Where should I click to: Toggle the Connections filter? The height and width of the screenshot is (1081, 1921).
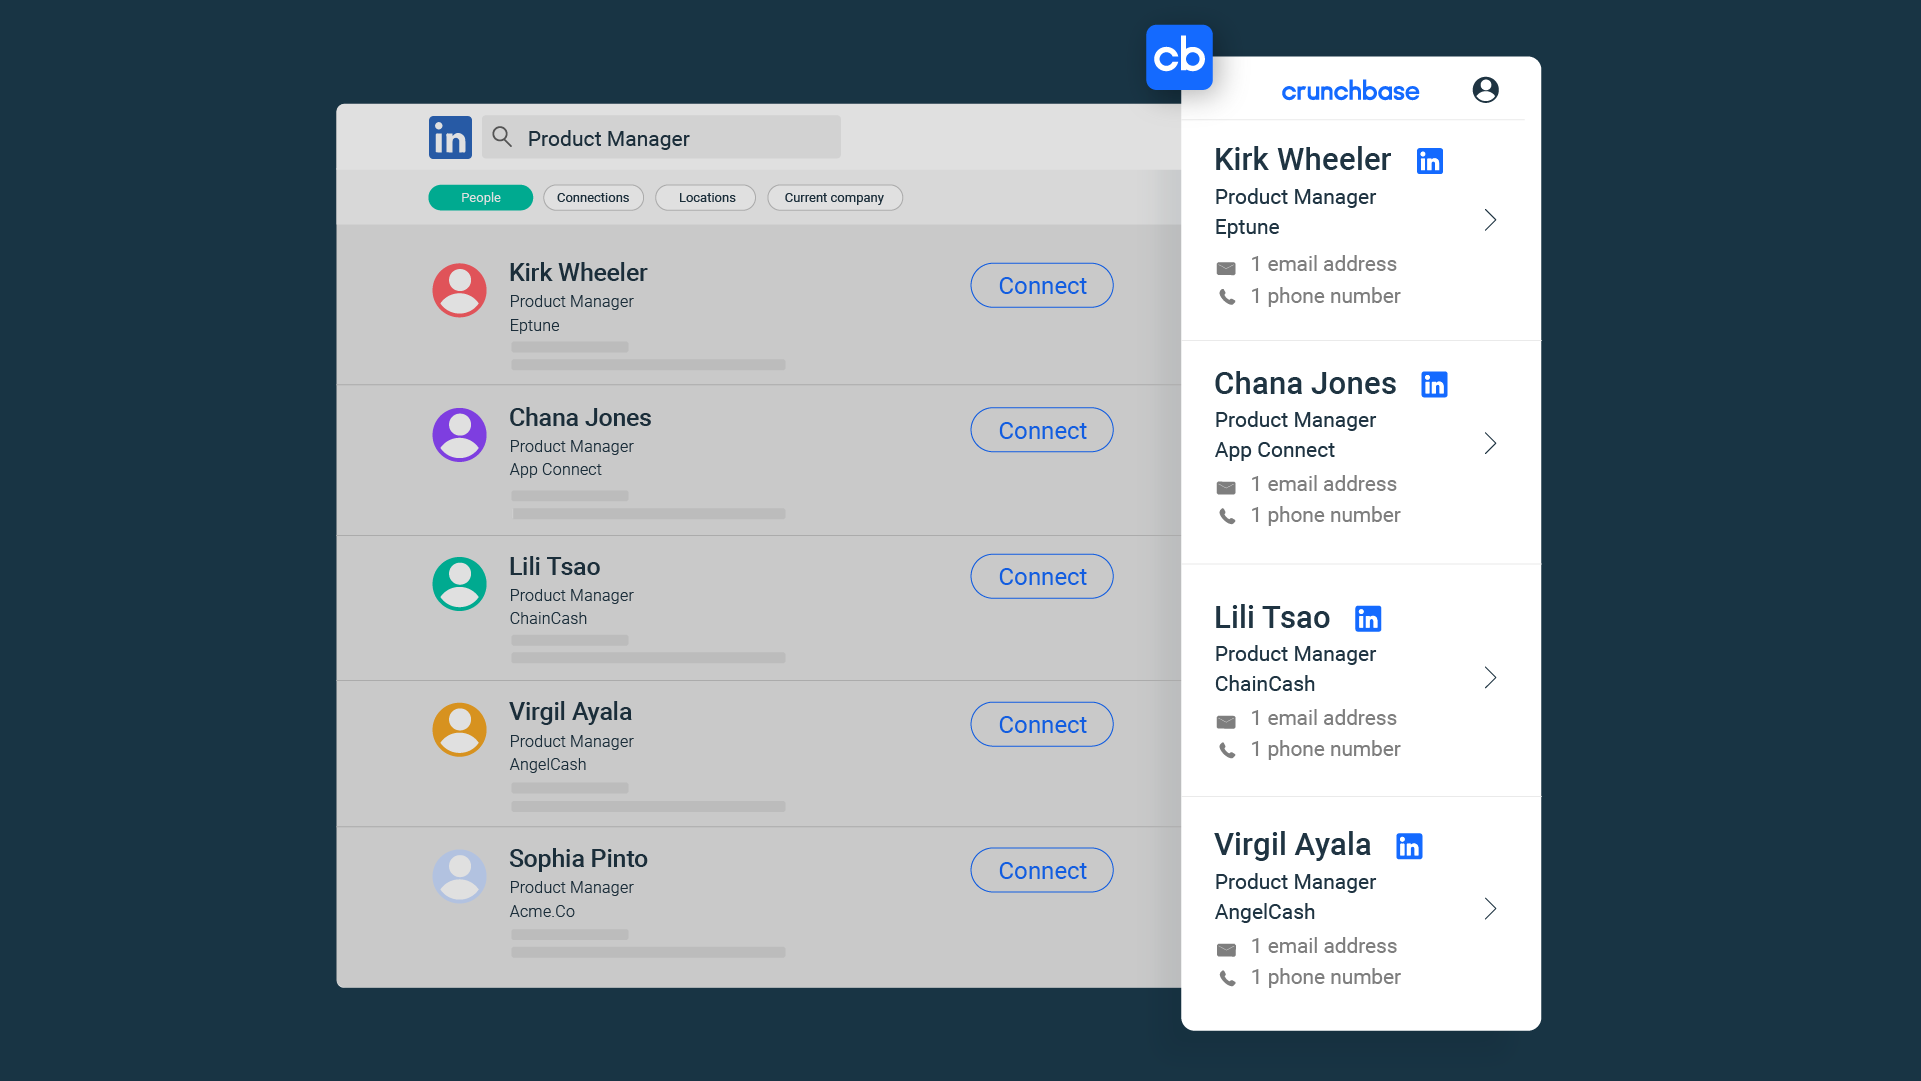click(x=592, y=197)
